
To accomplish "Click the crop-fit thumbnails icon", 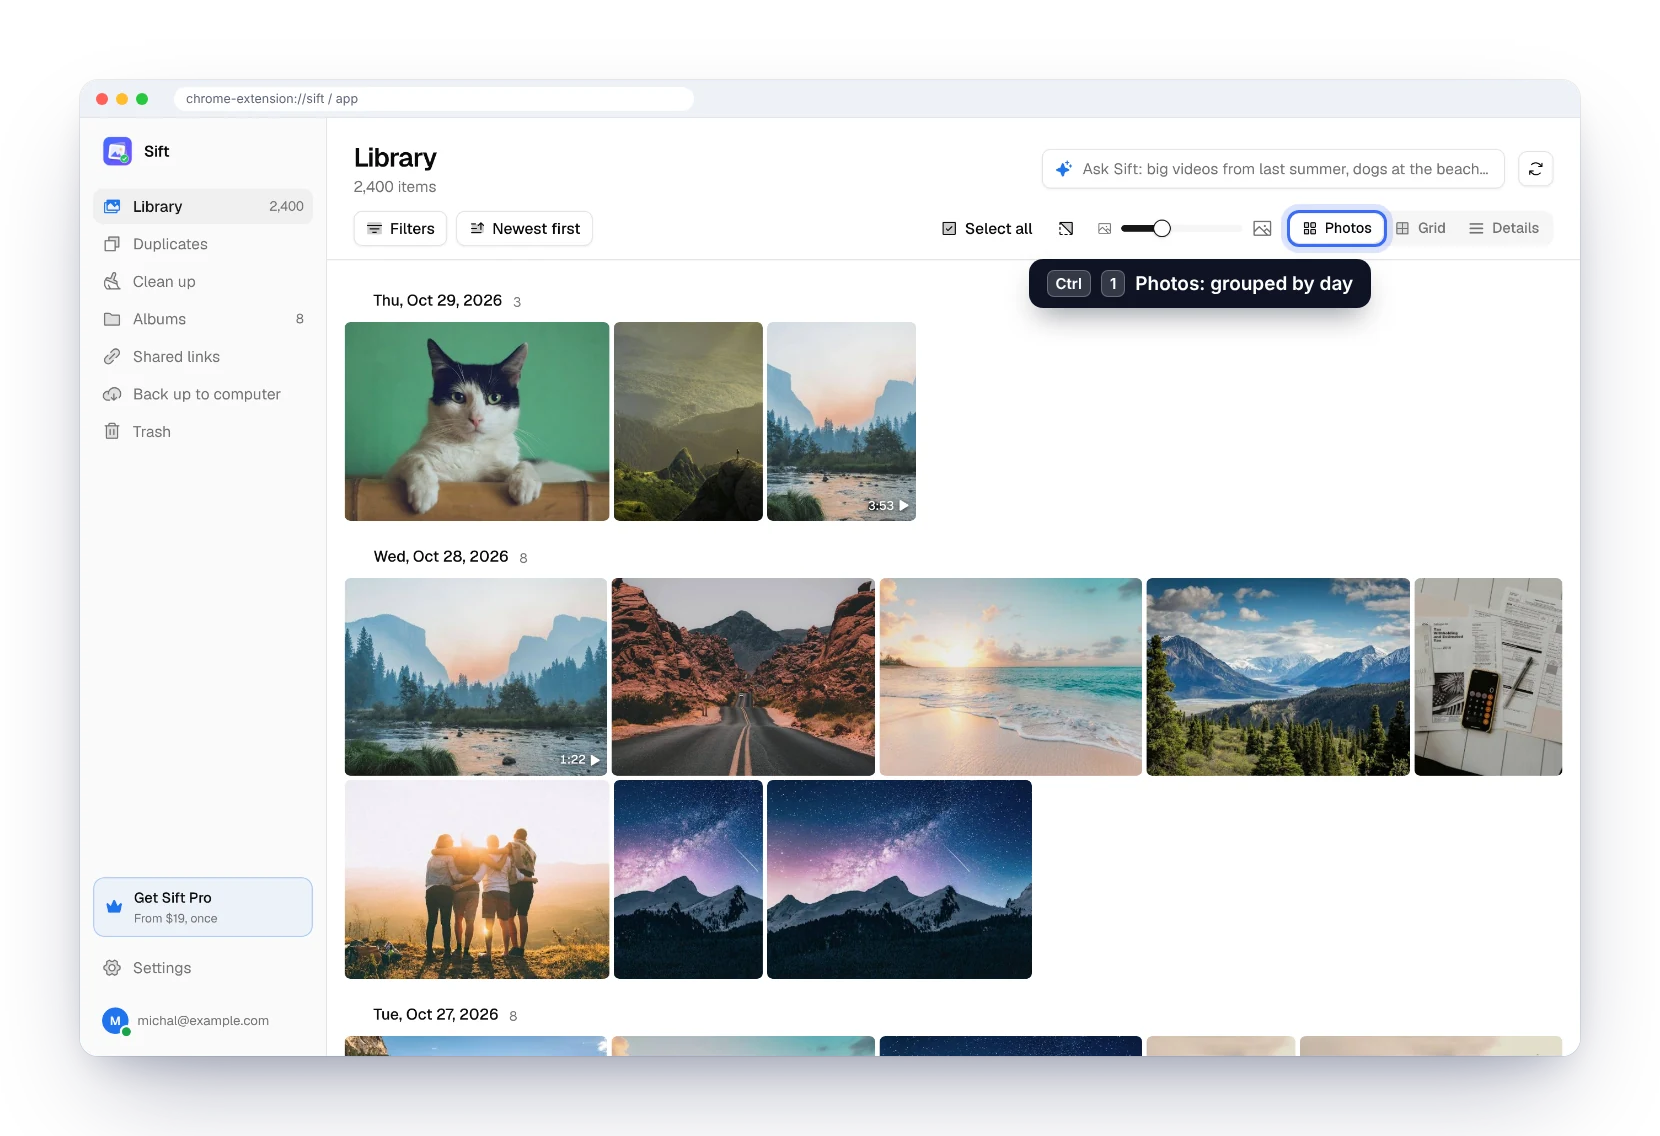I will point(1066,229).
